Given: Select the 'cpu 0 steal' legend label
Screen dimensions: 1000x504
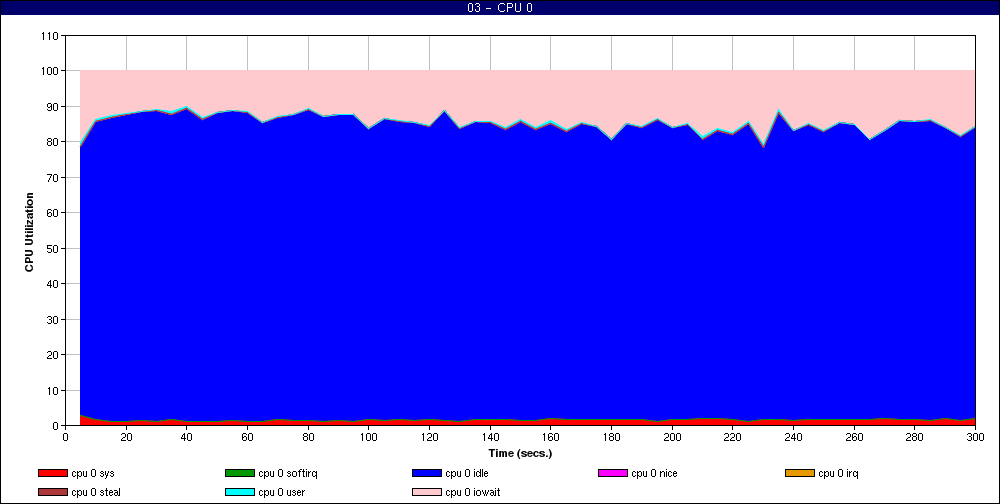Looking at the screenshot, I should [x=96, y=492].
